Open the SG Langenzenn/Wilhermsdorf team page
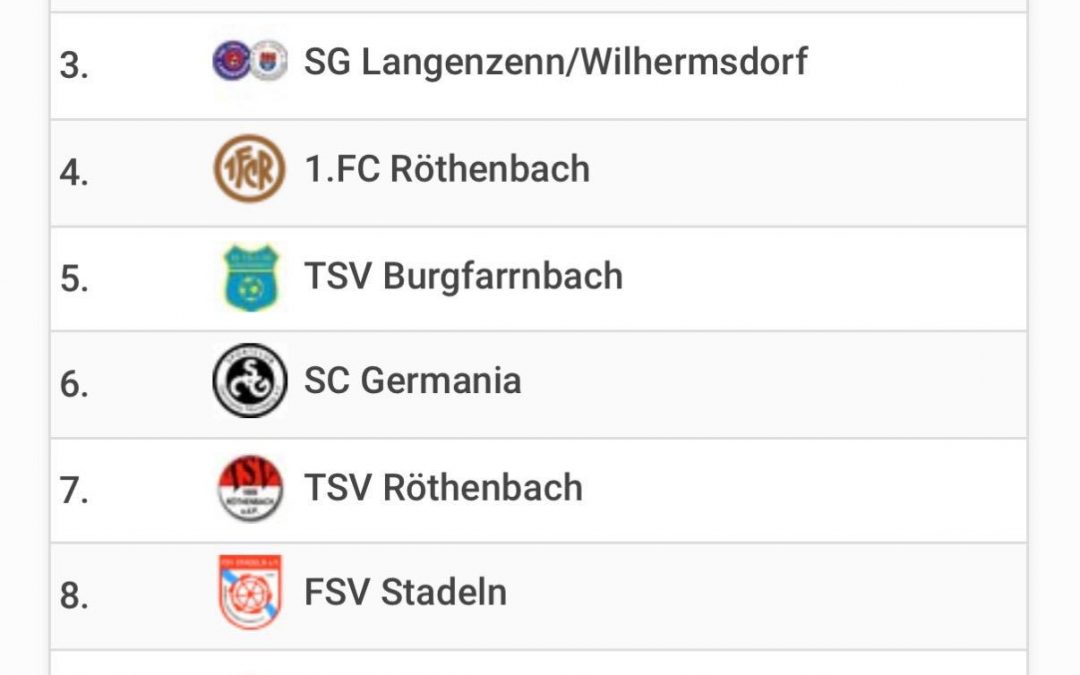This screenshot has height=675, width=1080. click(x=555, y=62)
